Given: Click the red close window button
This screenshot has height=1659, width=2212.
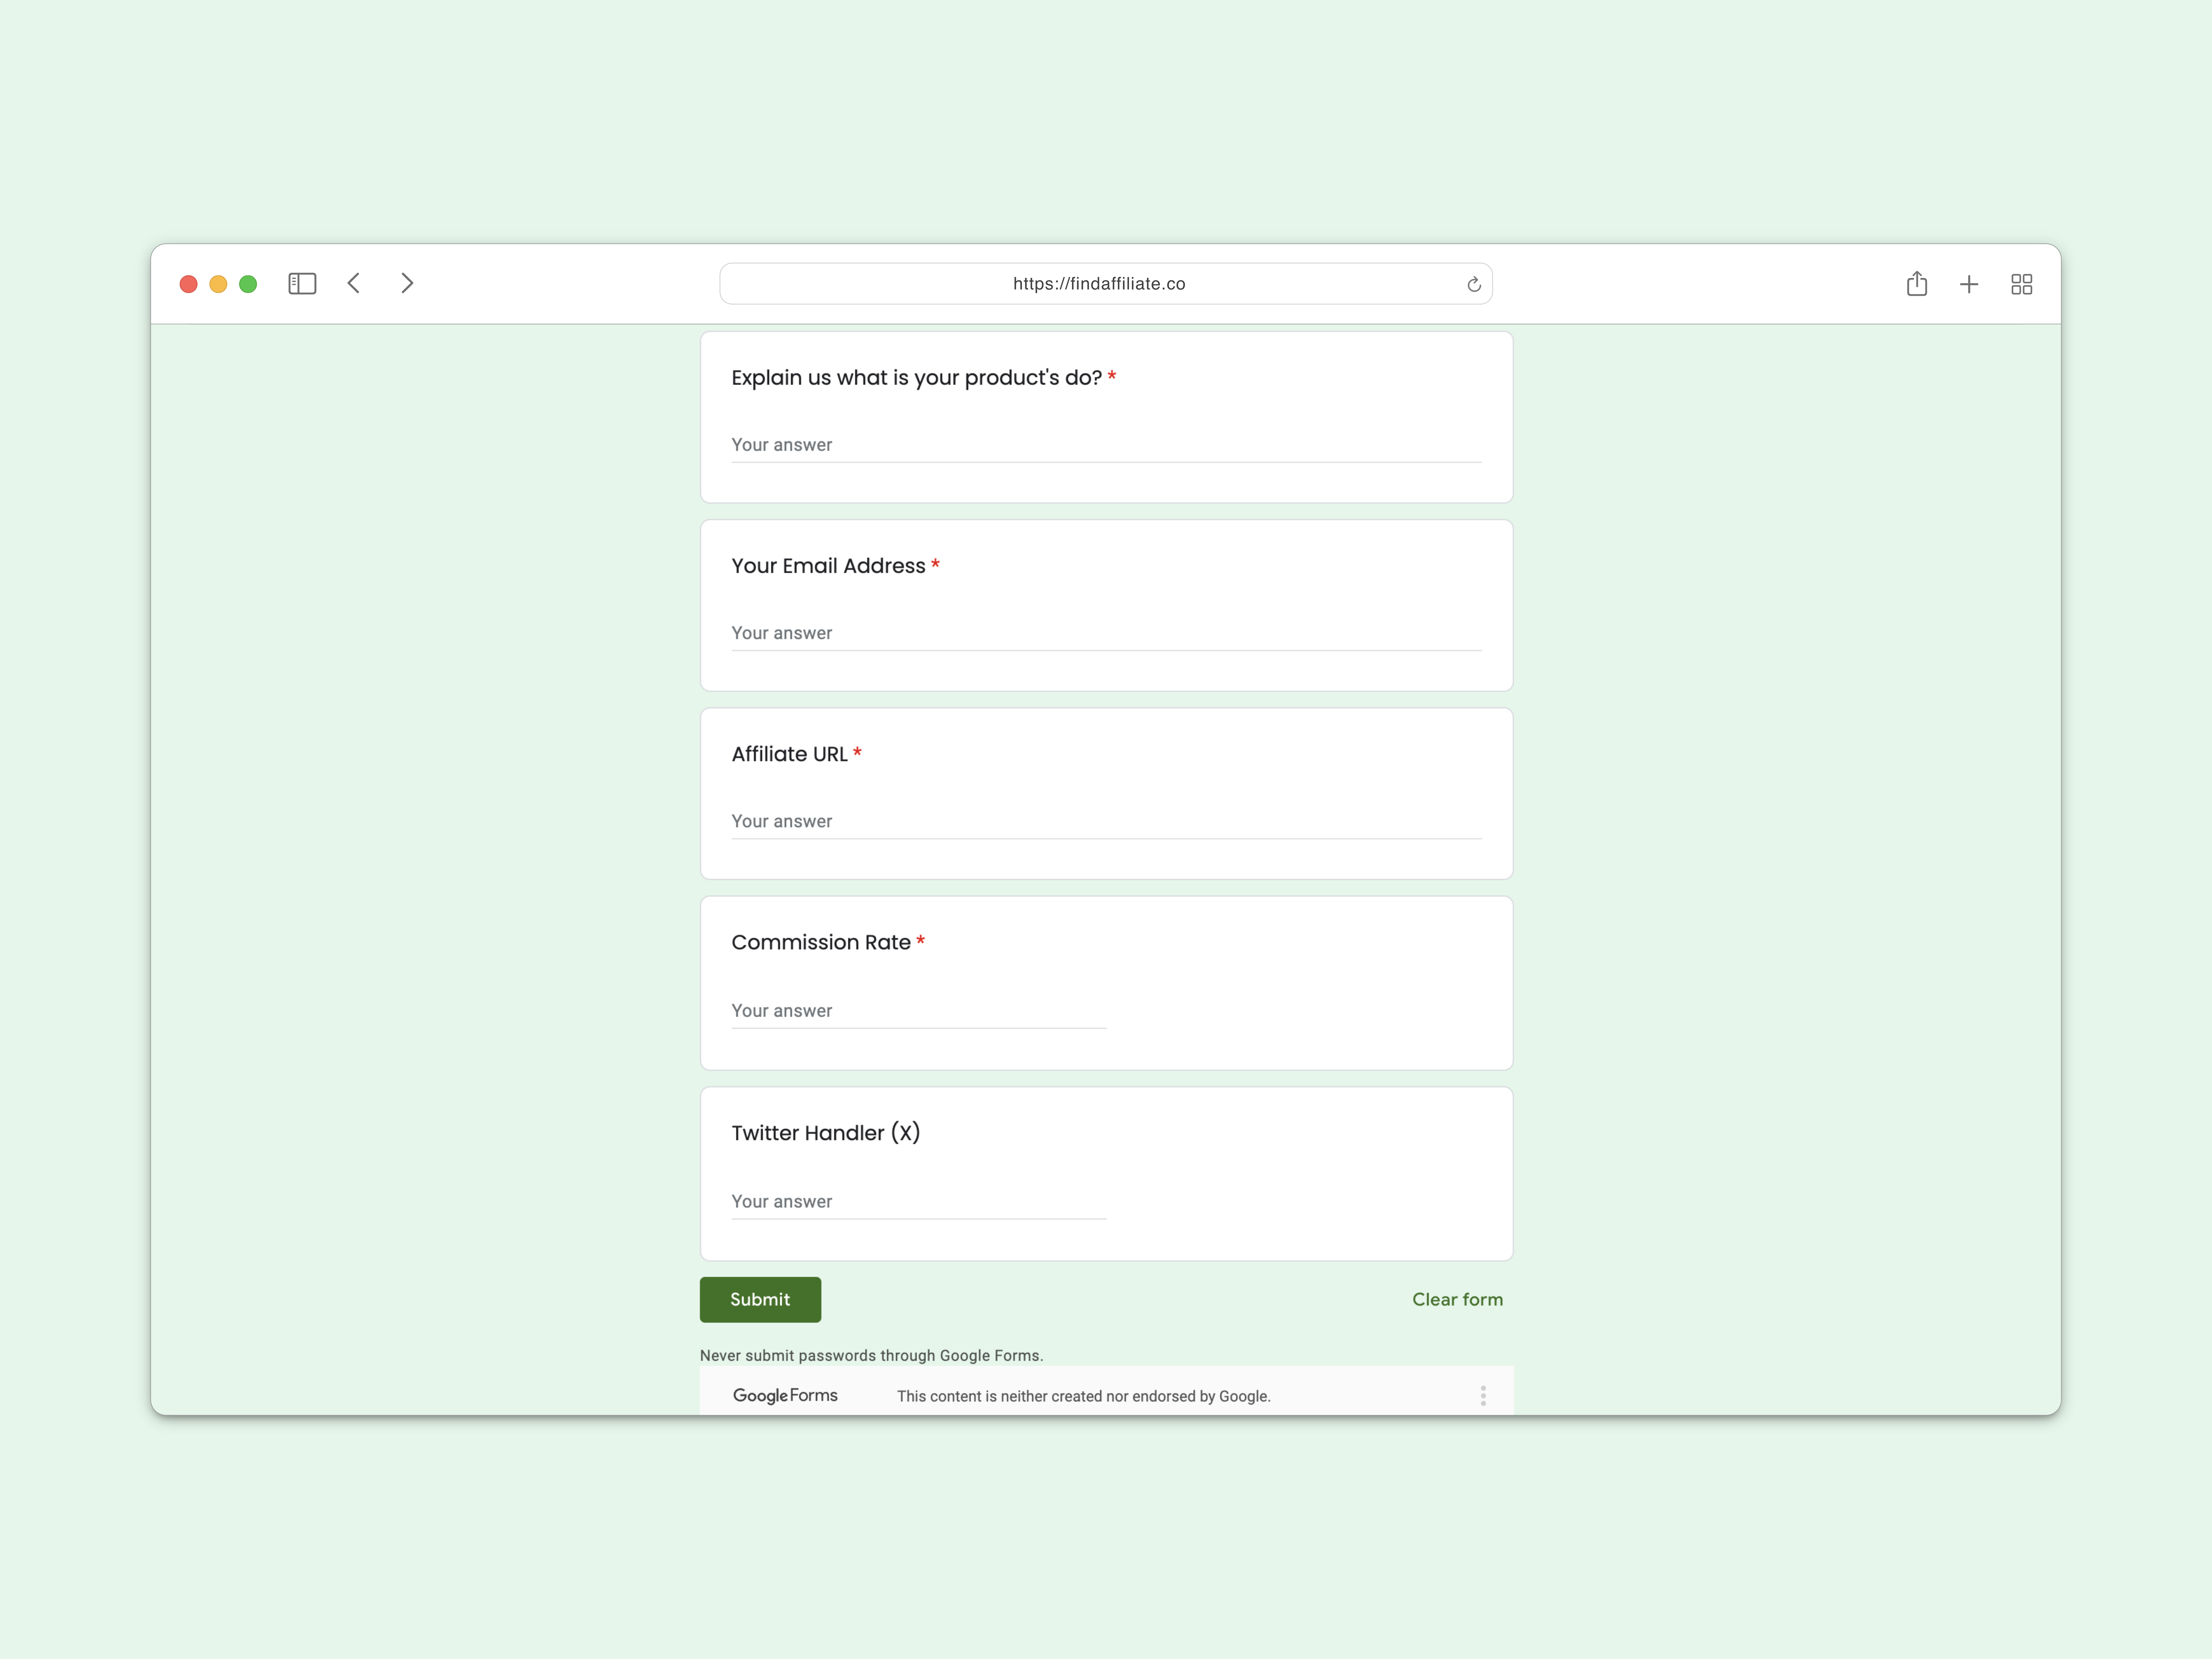Looking at the screenshot, I should [188, 284].
